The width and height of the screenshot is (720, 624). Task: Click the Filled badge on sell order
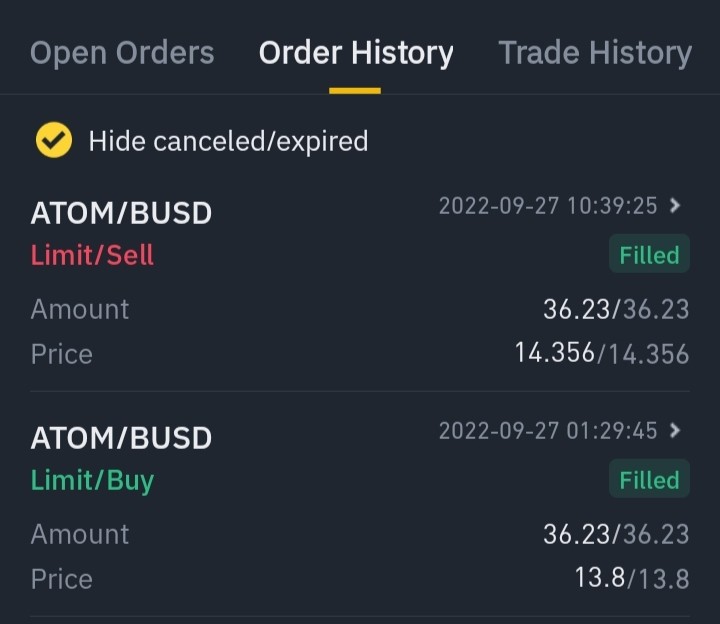(649, 253)
